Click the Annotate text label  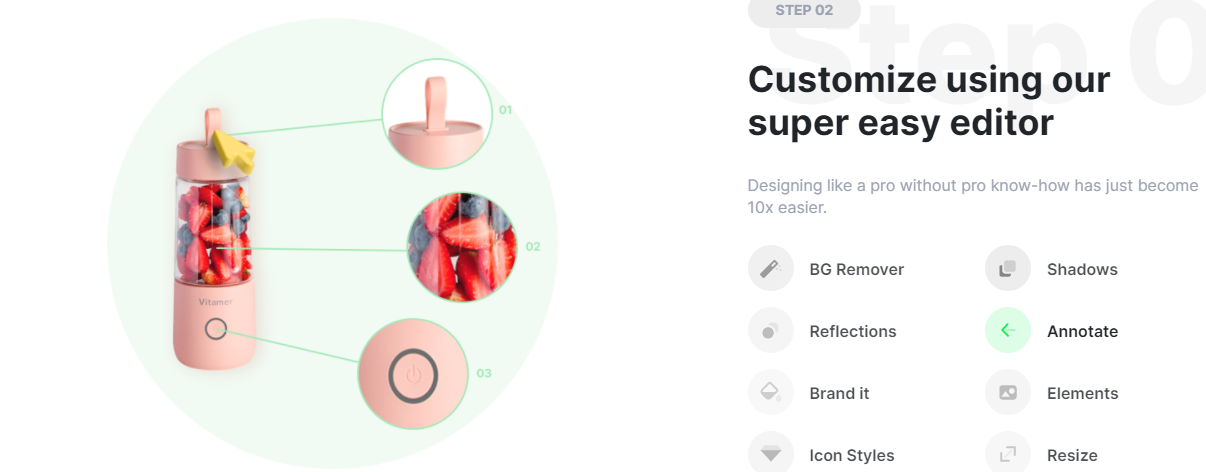(x=1082, y=331)
